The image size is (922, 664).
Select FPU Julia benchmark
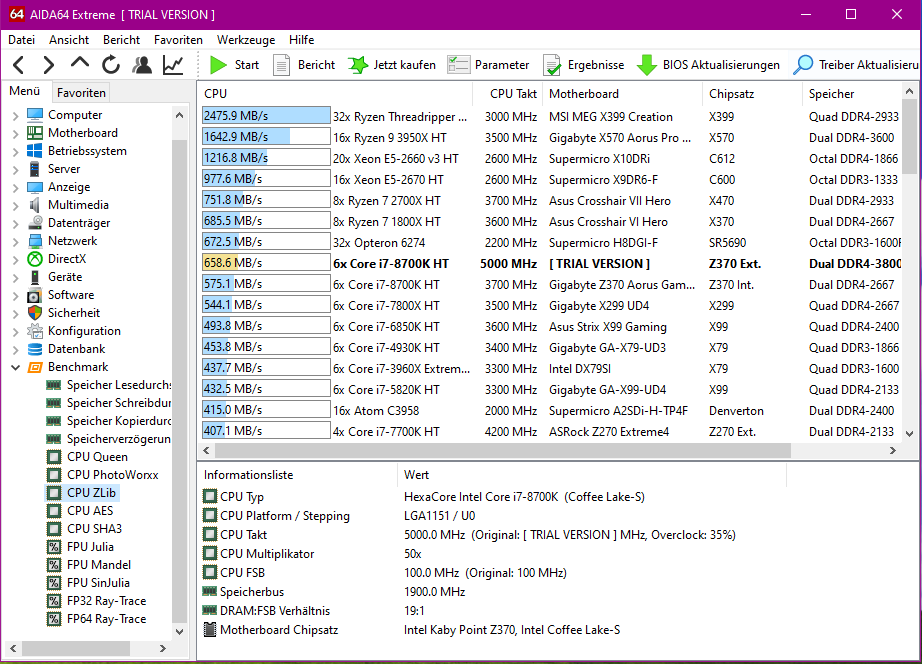pos(90,546)
